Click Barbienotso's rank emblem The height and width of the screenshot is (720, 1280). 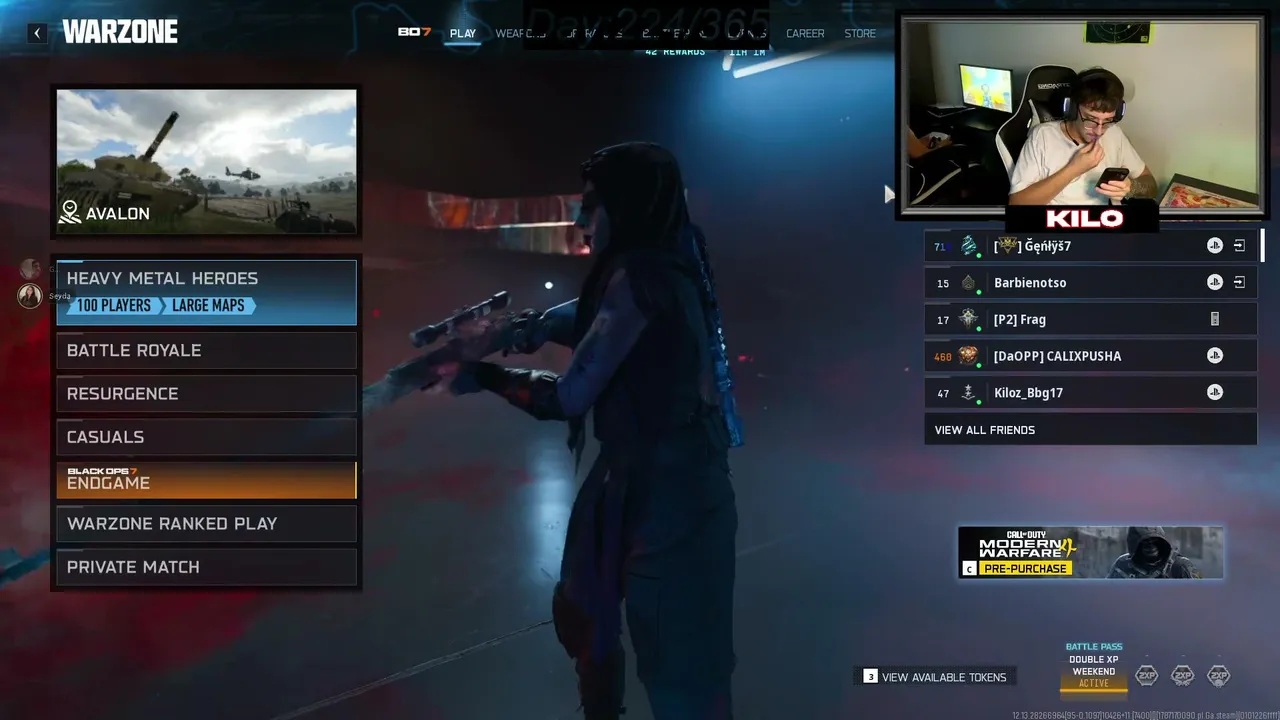coord(968,283)
